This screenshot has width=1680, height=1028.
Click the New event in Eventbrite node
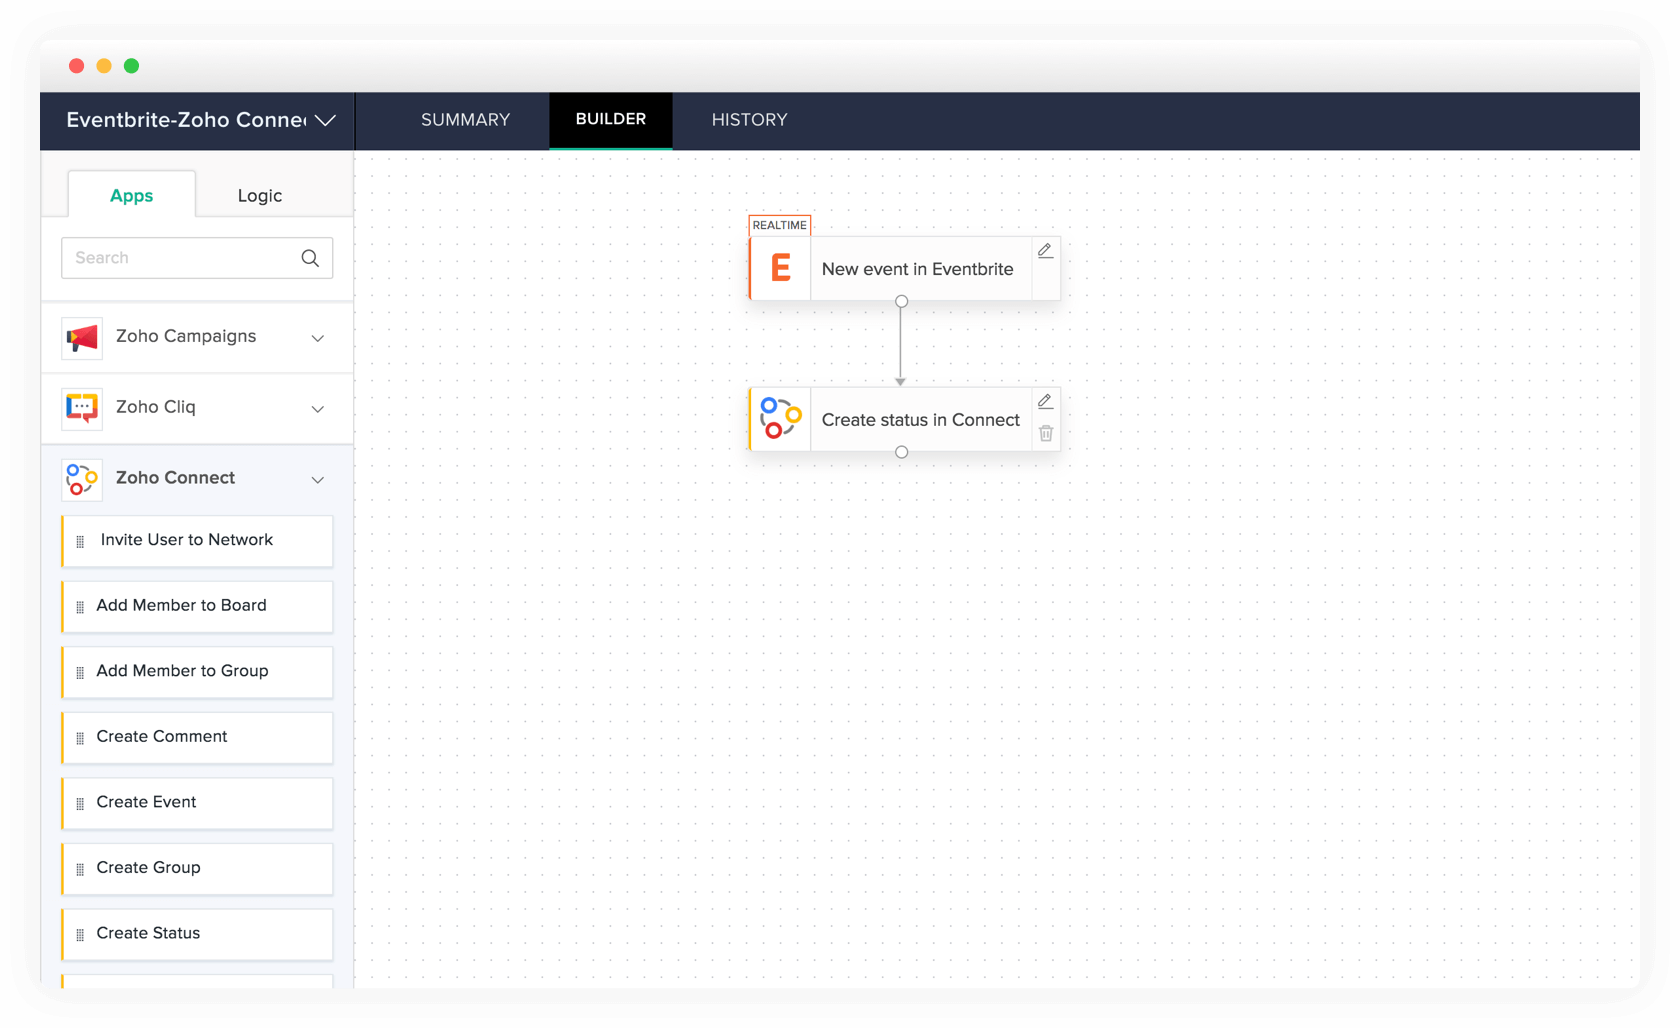[904, 268]
